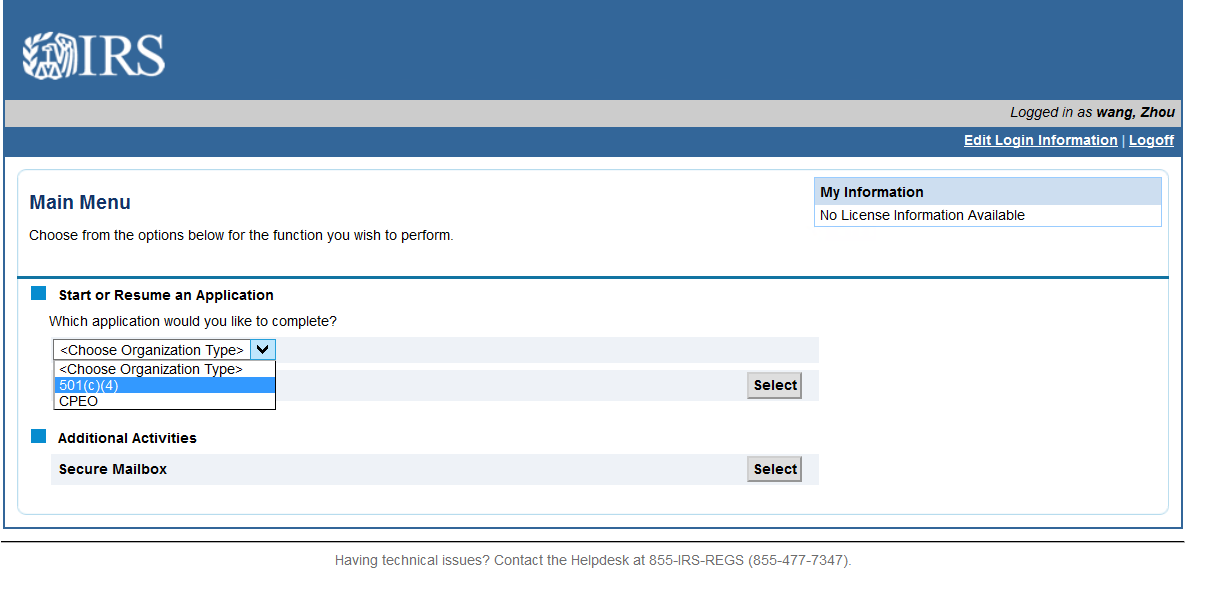The height and width of the screenshot is (606, 1229).
Task: Click the Helpdesk contact text in footer
Action: click(x=592, y=560)
